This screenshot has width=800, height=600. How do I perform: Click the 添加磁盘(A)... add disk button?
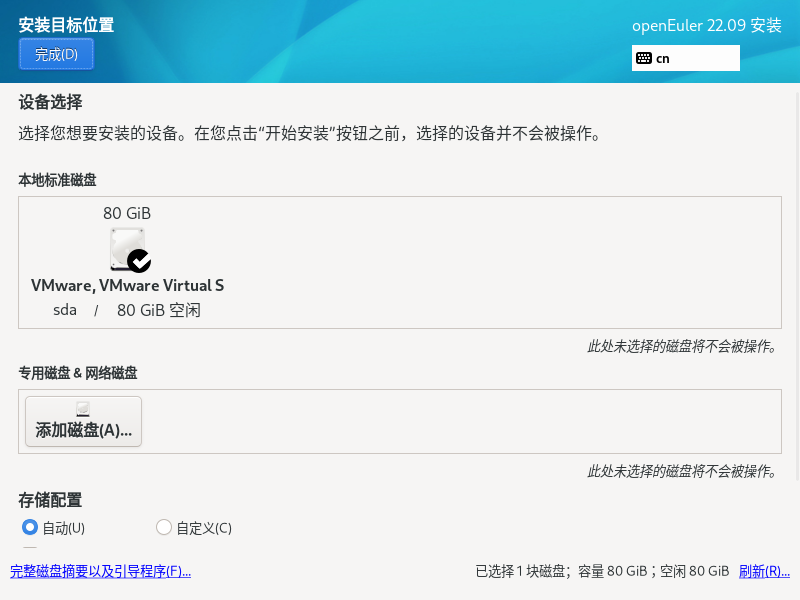coord(83,421)
